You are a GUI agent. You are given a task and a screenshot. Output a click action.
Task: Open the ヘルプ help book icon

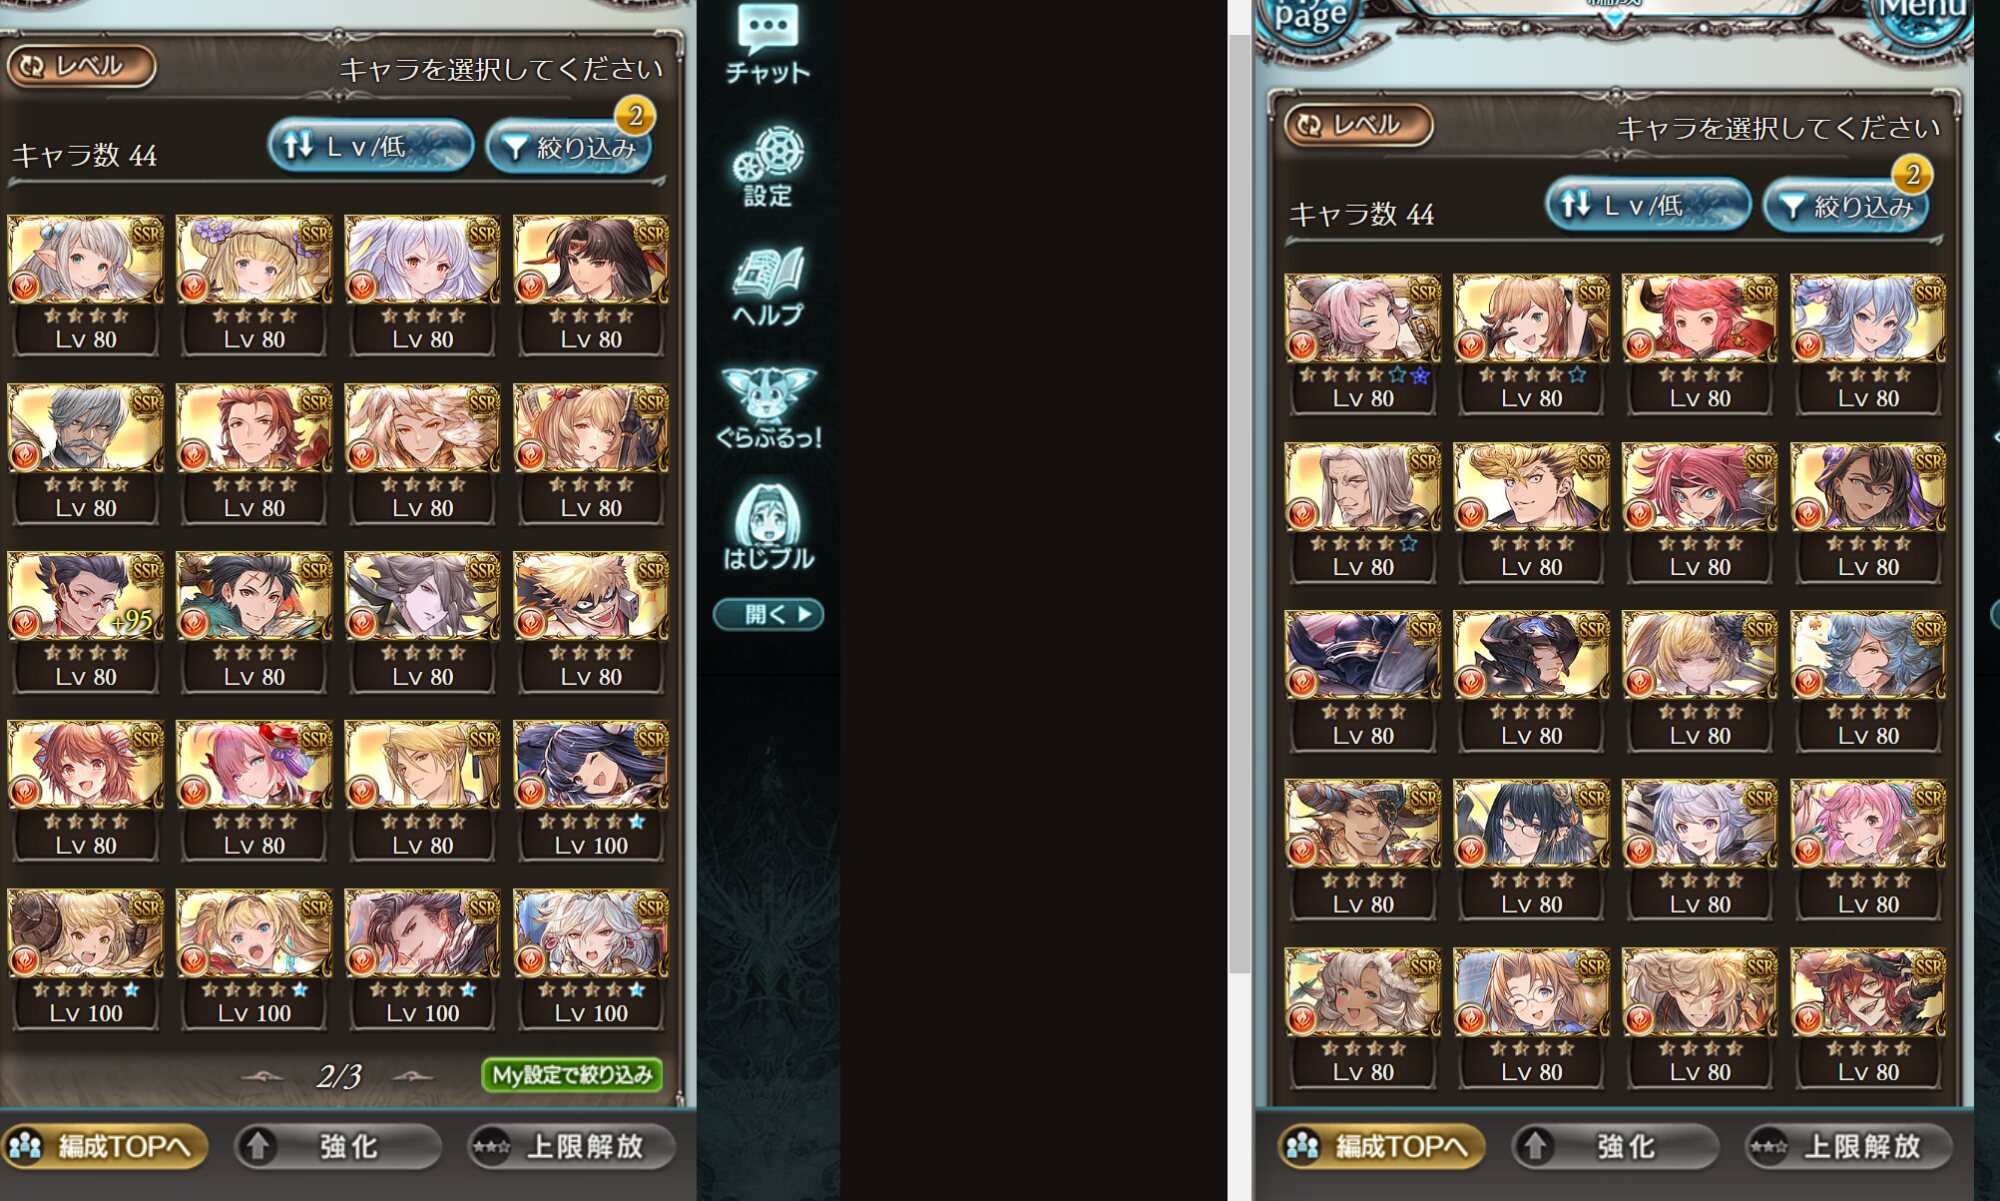[x=767, y=287]
